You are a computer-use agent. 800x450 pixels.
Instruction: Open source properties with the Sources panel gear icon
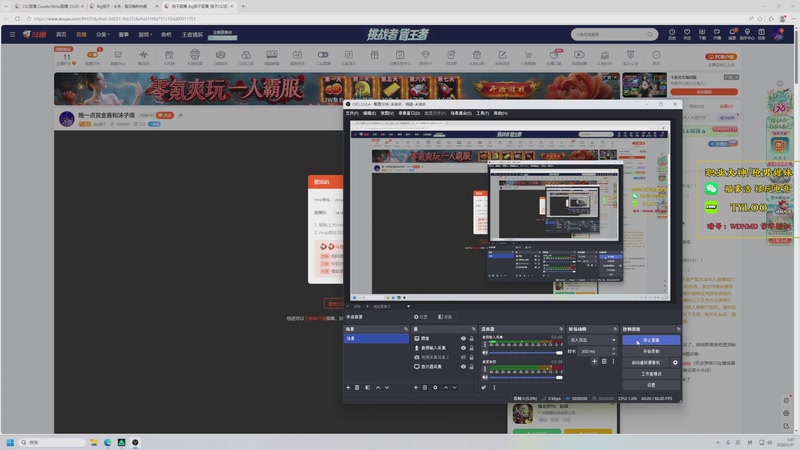pos(435,388)
